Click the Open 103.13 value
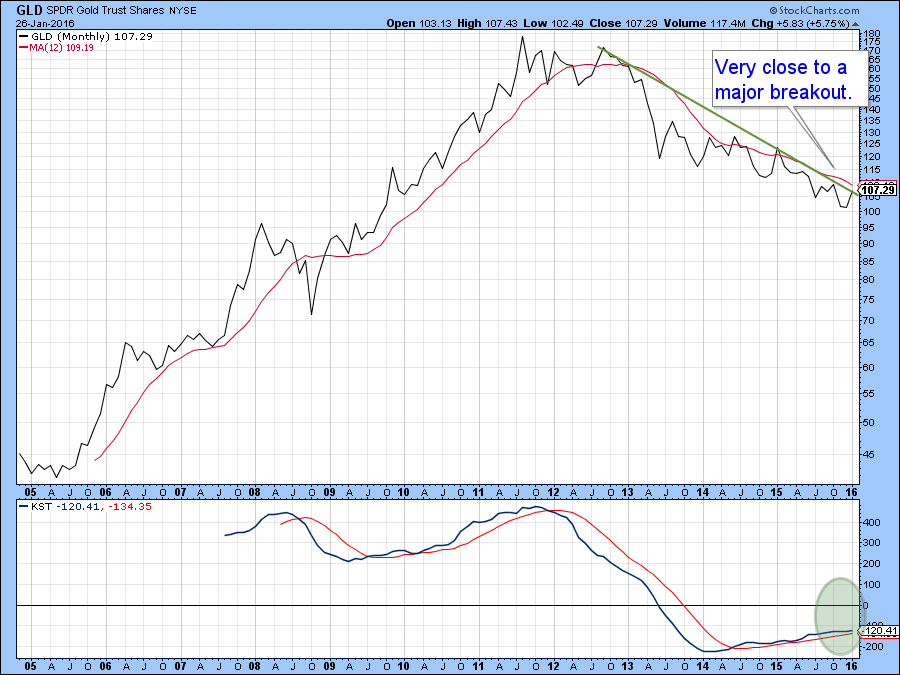900x675 pixels. pyautogui.click(x=418, y=24)
